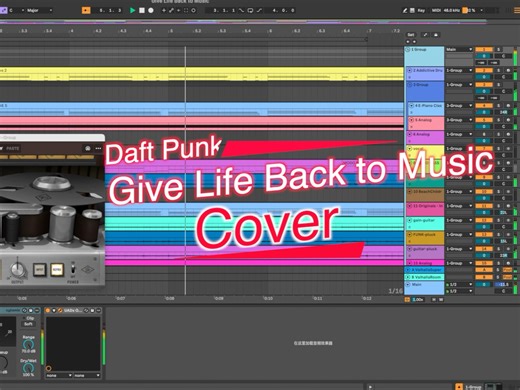
Task: Toggle the computer MIDI keyboard icon
Action: pyautogui.click(x=412, y=10)
